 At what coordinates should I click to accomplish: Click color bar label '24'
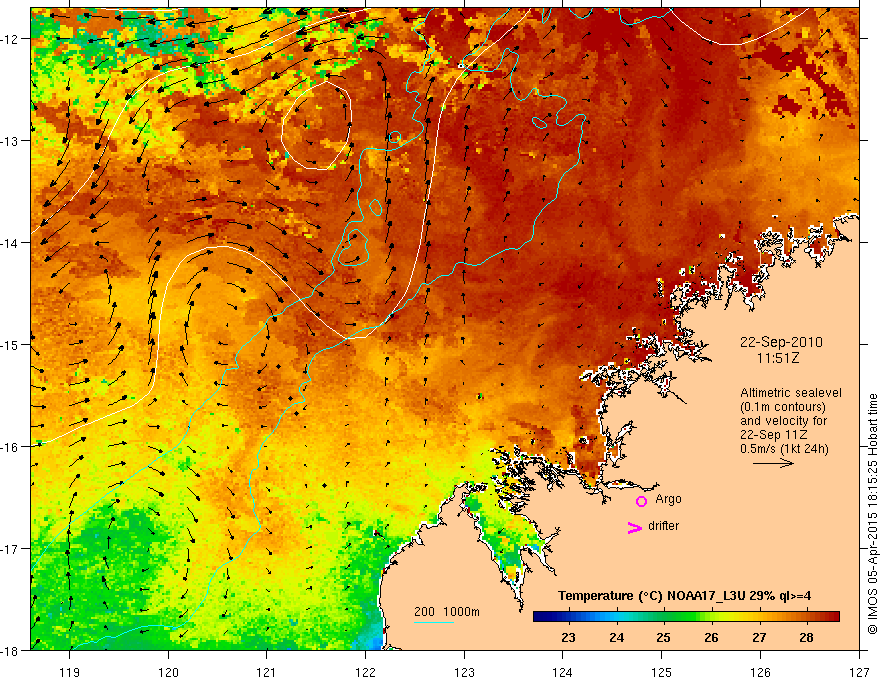(x=616, y=637)
